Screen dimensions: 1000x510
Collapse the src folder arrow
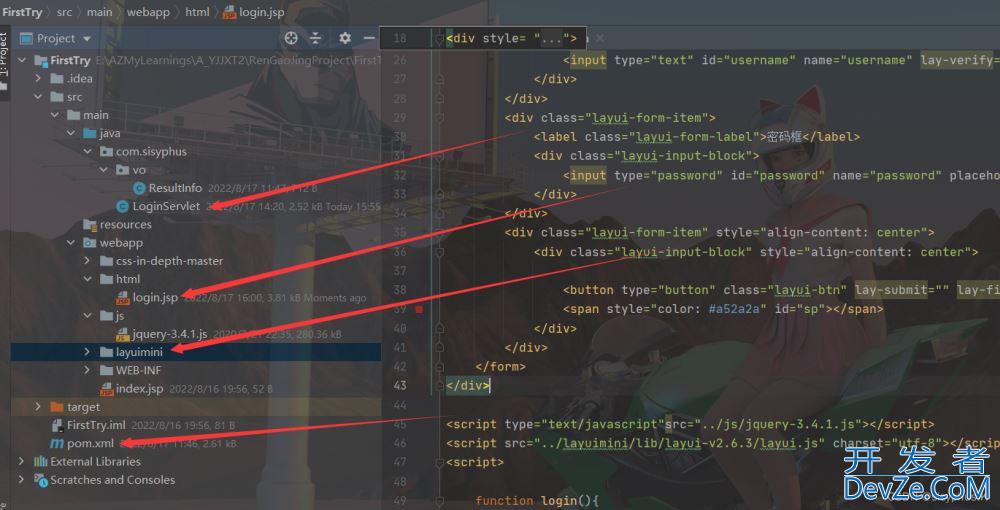[x=38, y=97]
